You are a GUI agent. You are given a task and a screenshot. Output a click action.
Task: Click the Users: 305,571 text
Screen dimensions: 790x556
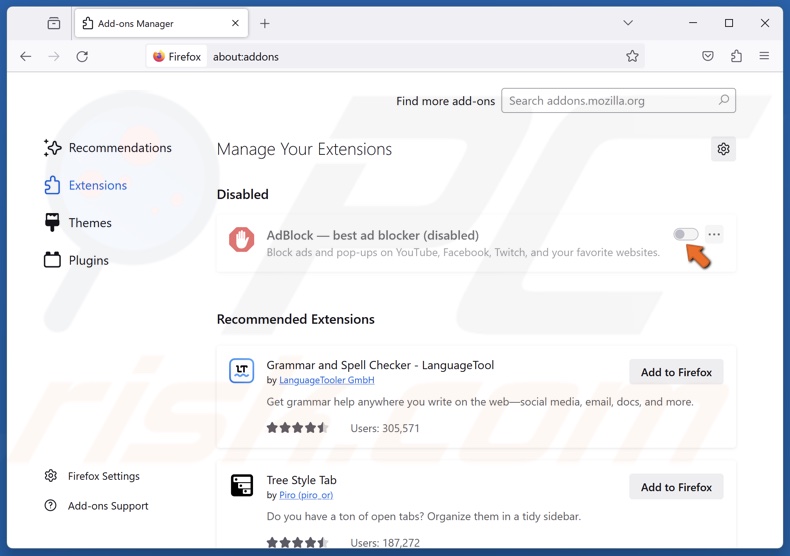pyautogui.click(x=384, y=428)
